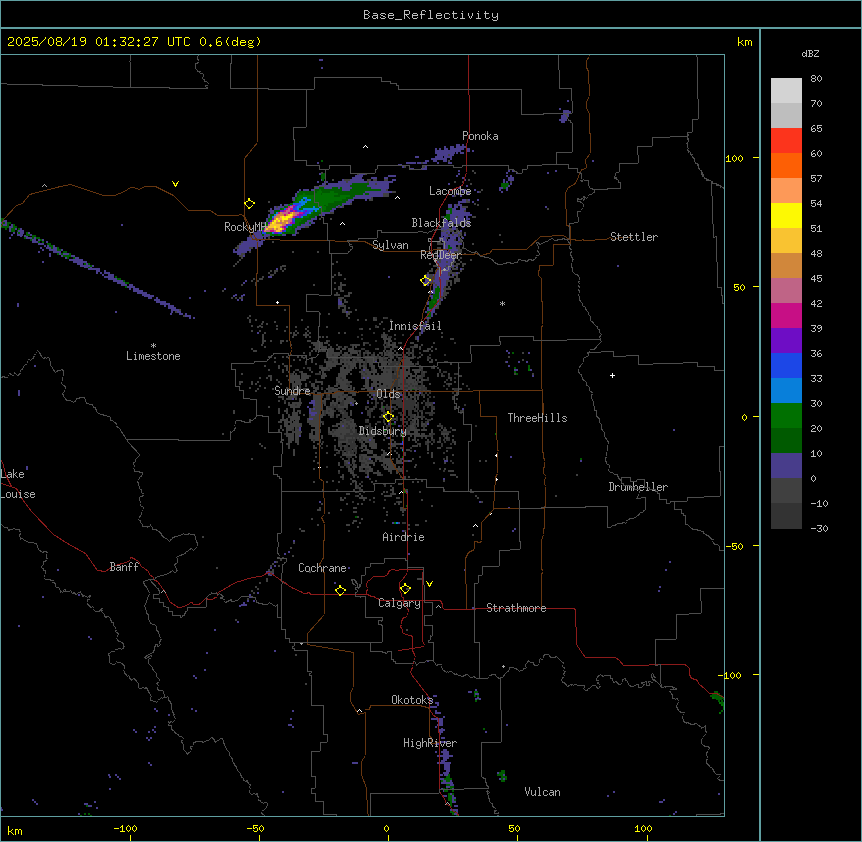Click the Airdrie city label
The width and height of the screenshot is (862, 842).
click(x=404, y=537)
